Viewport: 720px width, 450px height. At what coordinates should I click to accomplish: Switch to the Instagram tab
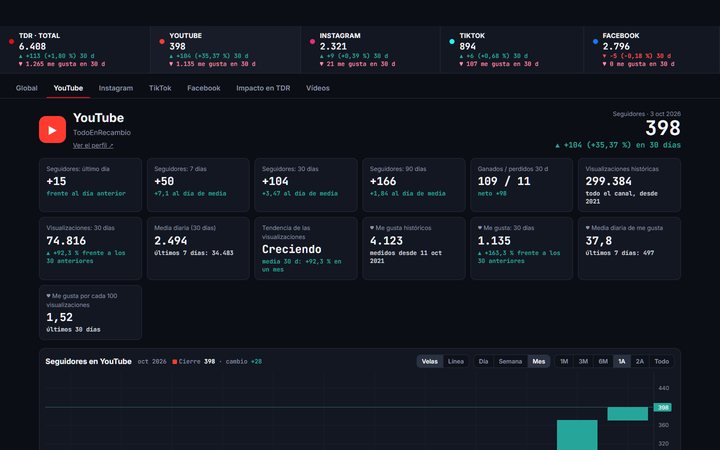point(116,88)
